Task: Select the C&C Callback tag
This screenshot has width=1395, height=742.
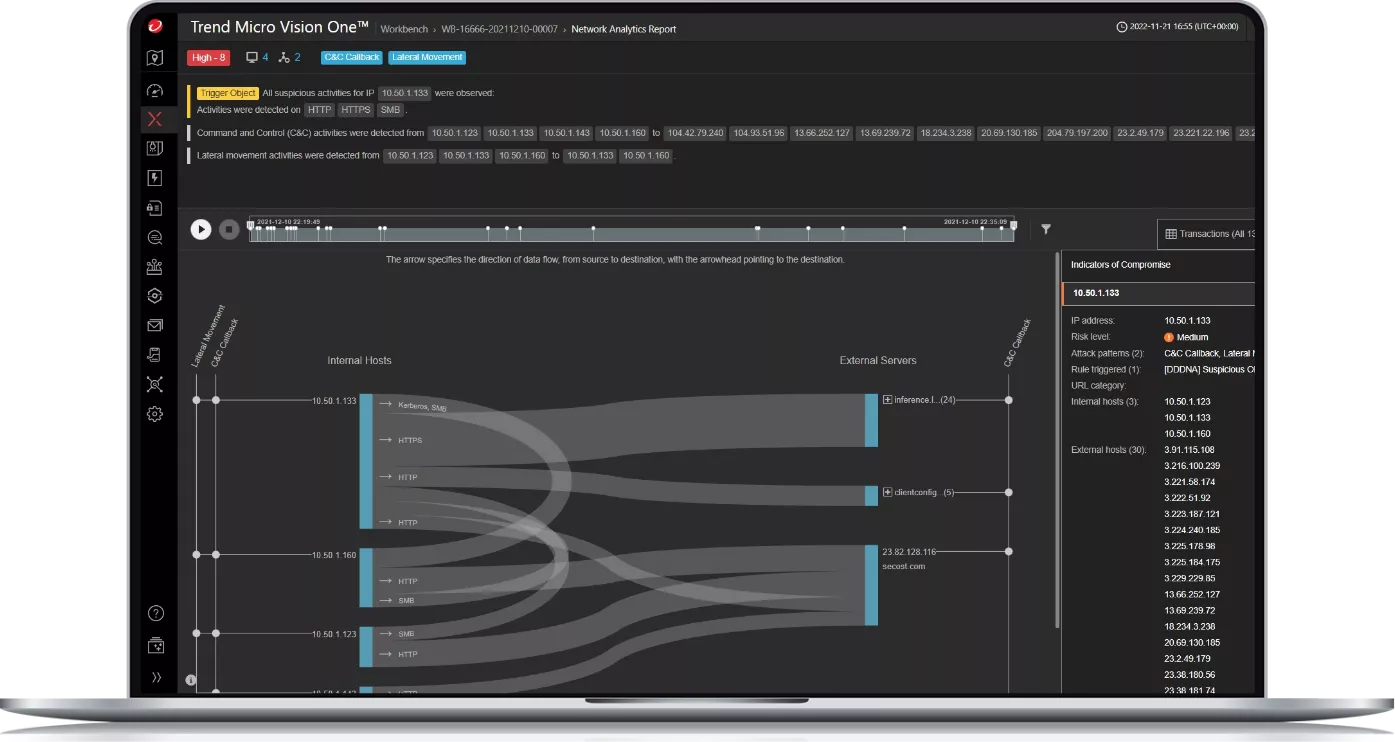Action: click(x=352, y=58)
